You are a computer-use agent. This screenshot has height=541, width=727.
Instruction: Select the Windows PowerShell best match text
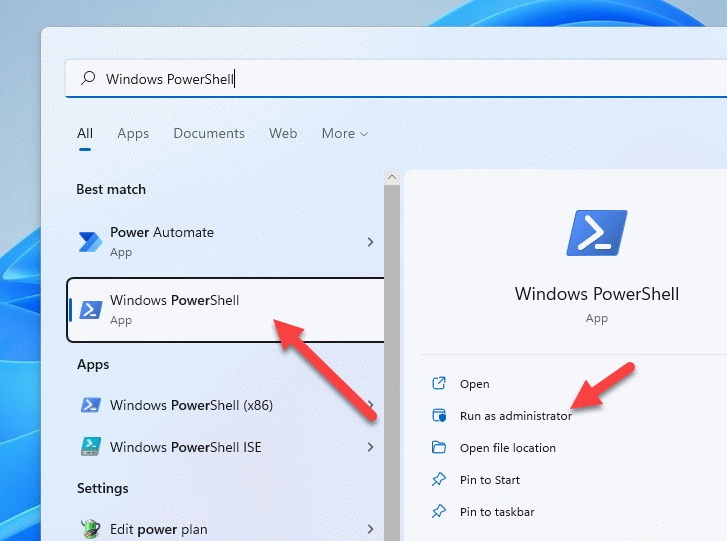(174, 300)
